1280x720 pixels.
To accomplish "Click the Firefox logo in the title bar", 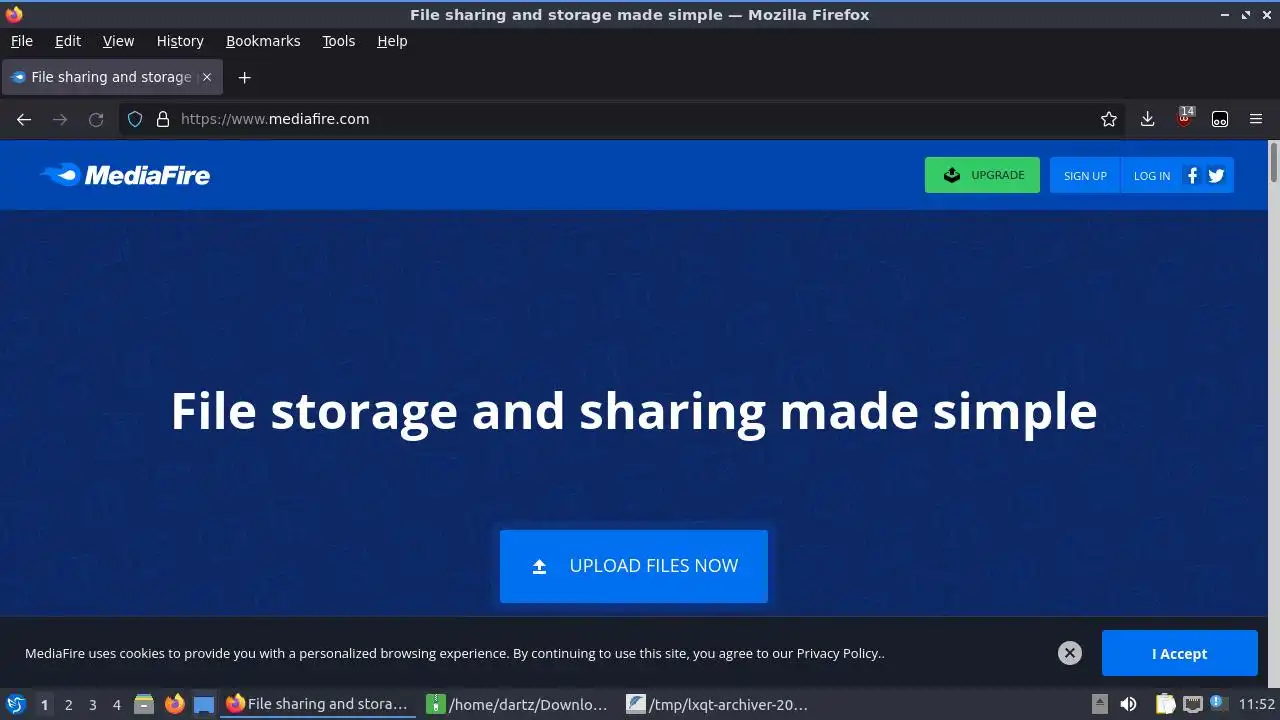I will point(13,14).
